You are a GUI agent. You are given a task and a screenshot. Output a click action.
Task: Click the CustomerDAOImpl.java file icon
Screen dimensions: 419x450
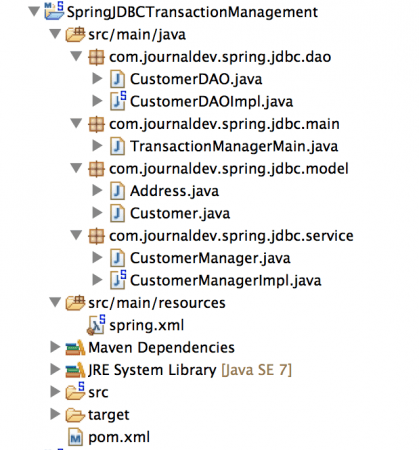pos(118,101)
